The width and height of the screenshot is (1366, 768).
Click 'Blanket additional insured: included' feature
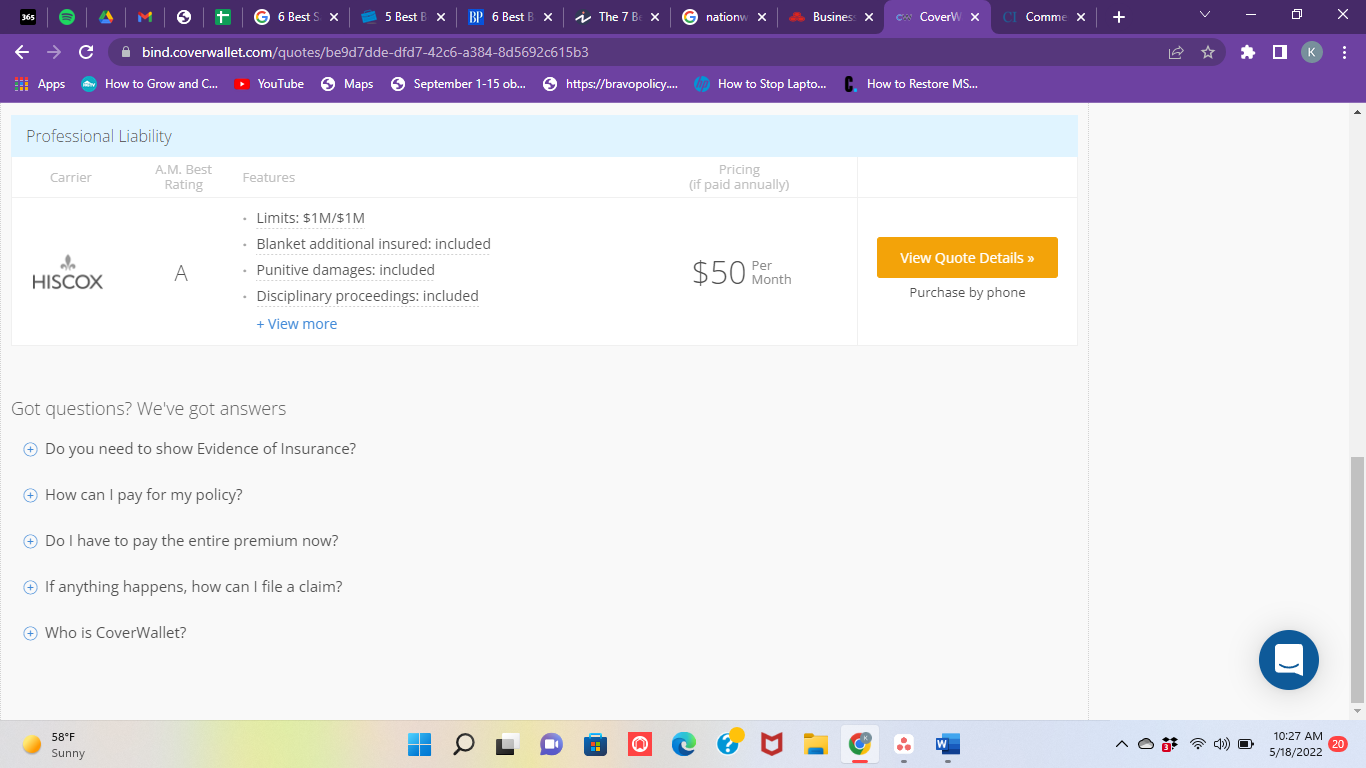click(373, 244)
